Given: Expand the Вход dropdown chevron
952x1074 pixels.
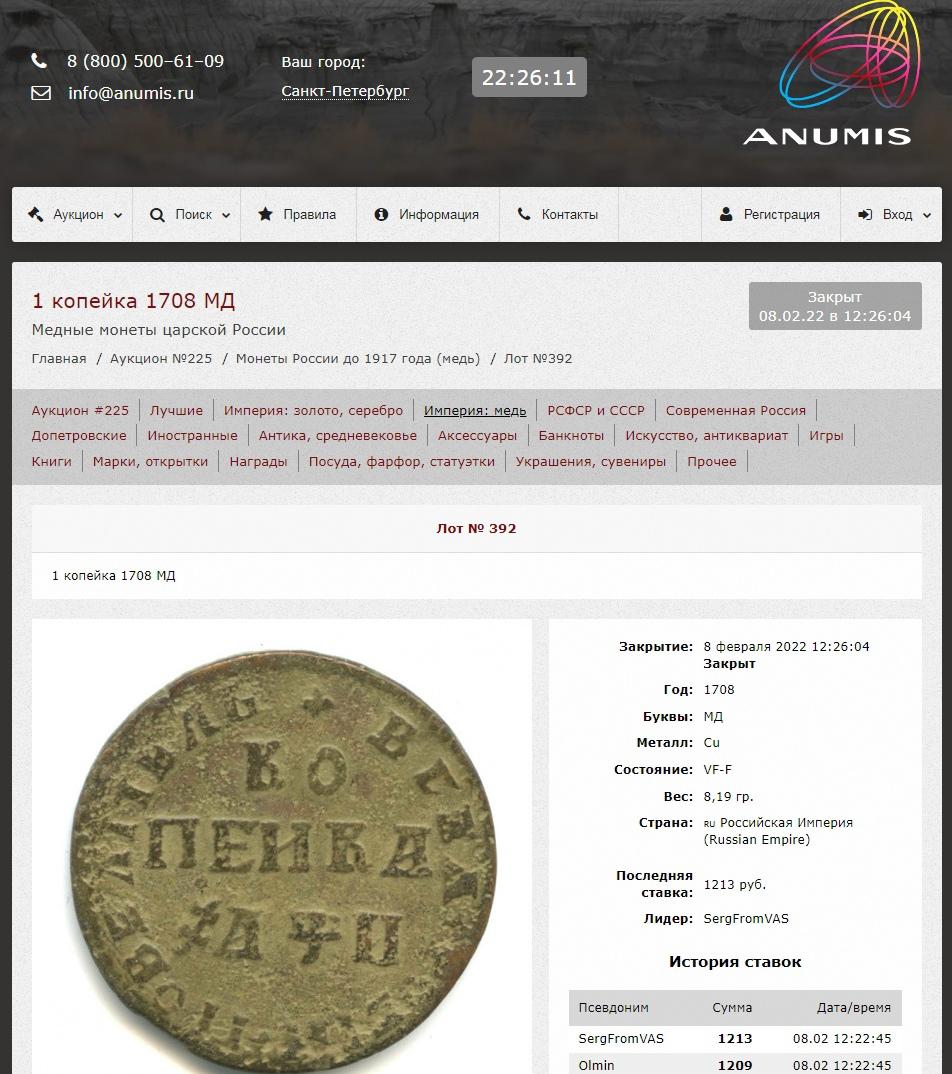Looking at the screenshot, I should [927, 215].
